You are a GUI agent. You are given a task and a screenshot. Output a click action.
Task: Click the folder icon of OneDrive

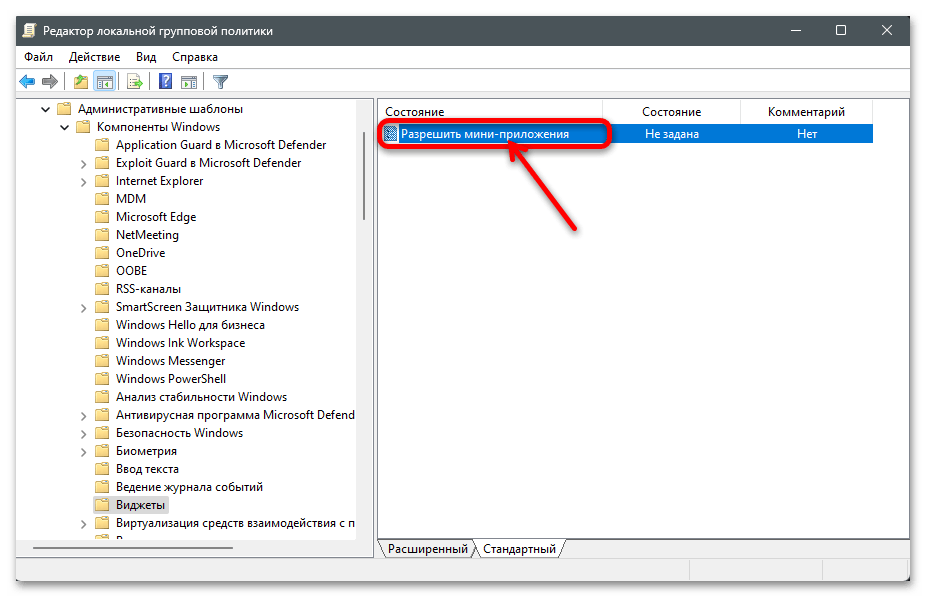pyautogui.click(x=102, y=252)
